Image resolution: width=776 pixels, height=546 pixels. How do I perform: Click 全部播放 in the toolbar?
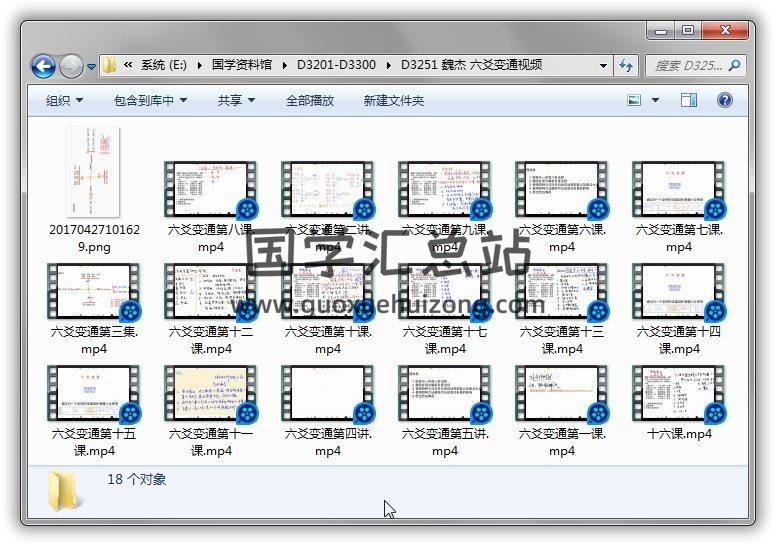(310, 100)
